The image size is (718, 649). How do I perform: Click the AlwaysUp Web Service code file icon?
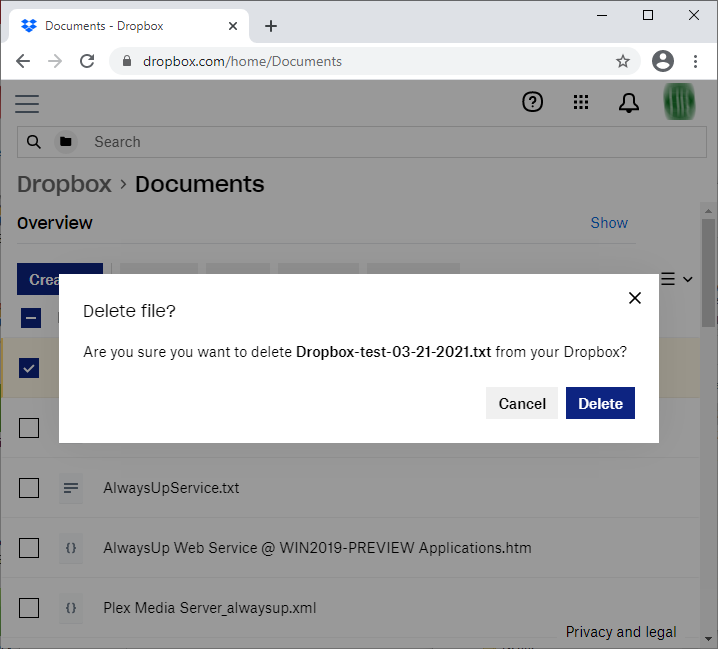(x=71, y=548)
